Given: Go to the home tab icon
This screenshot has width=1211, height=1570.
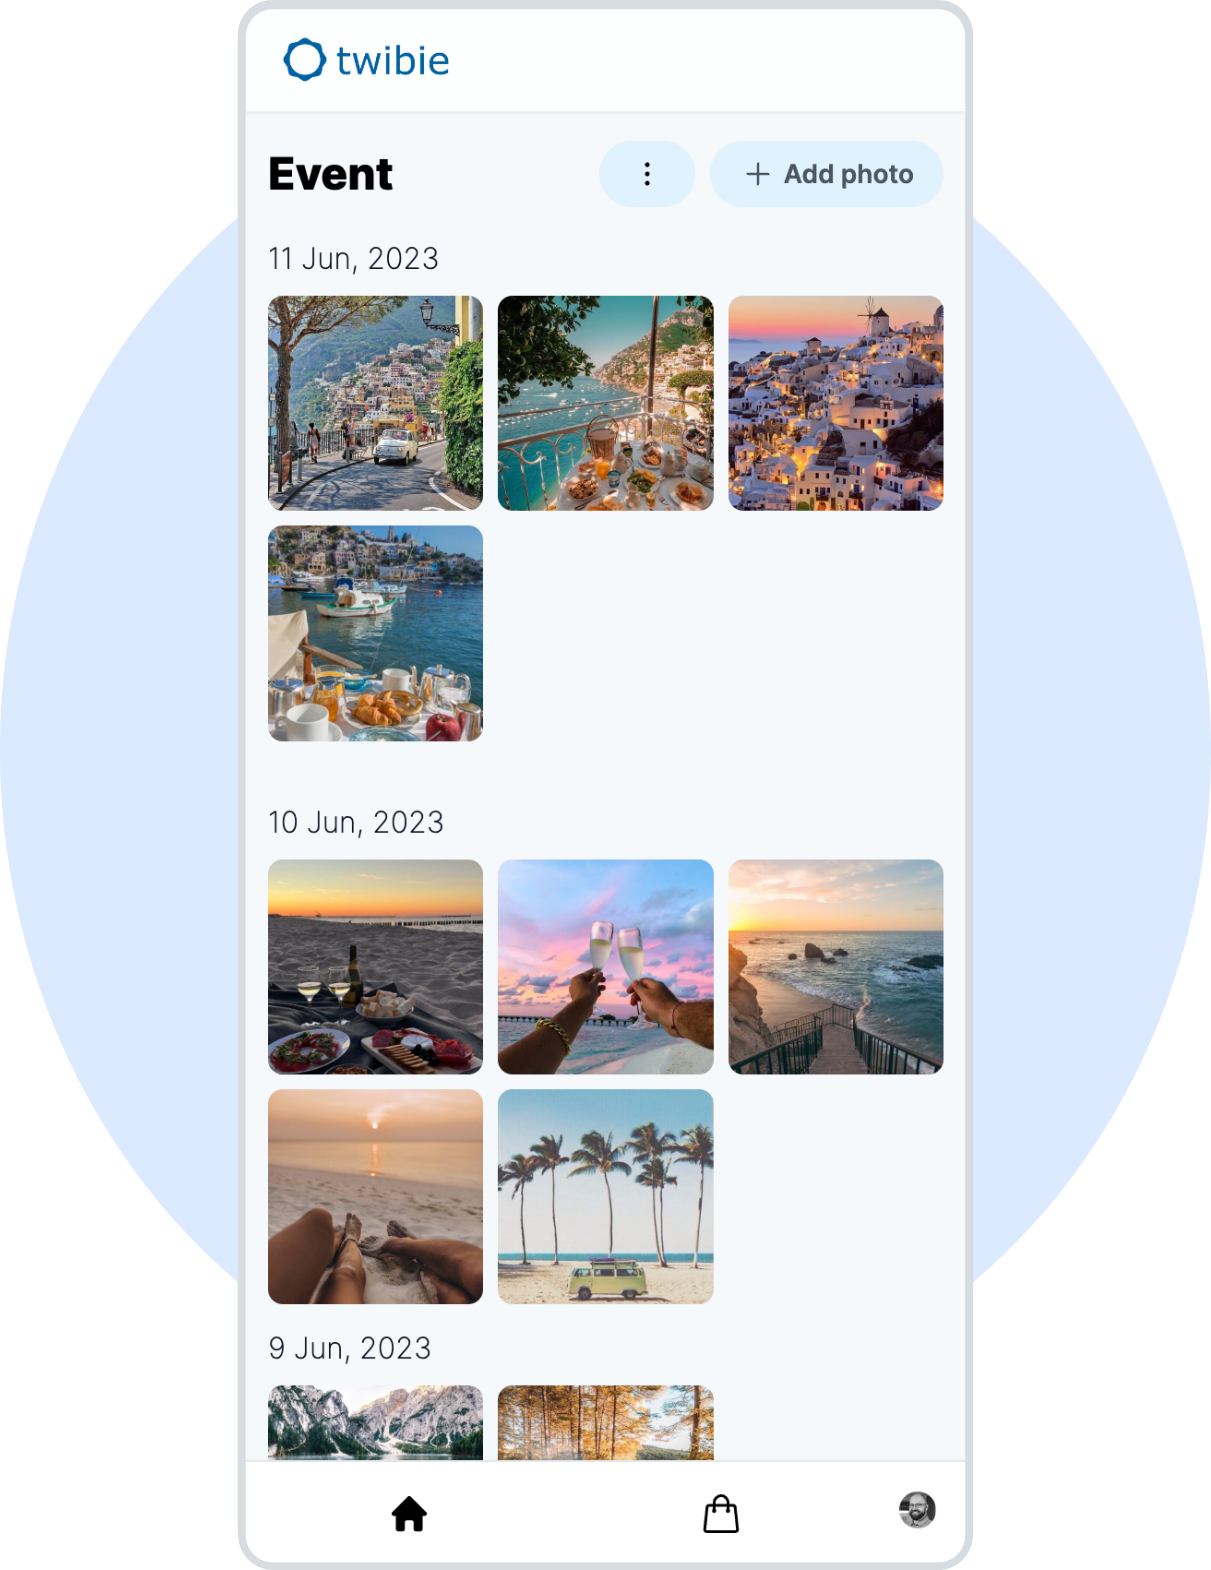Looking at the screenshot, I should [409, 1514].
